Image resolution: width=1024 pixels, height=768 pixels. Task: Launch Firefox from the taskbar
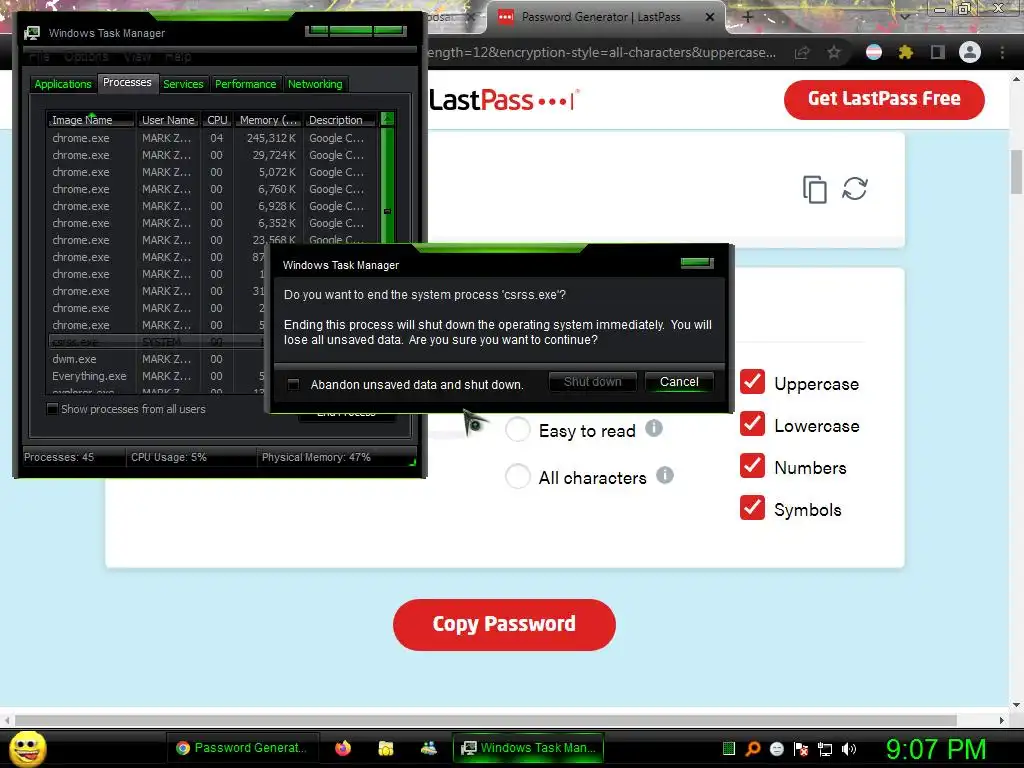coord(343,748)
